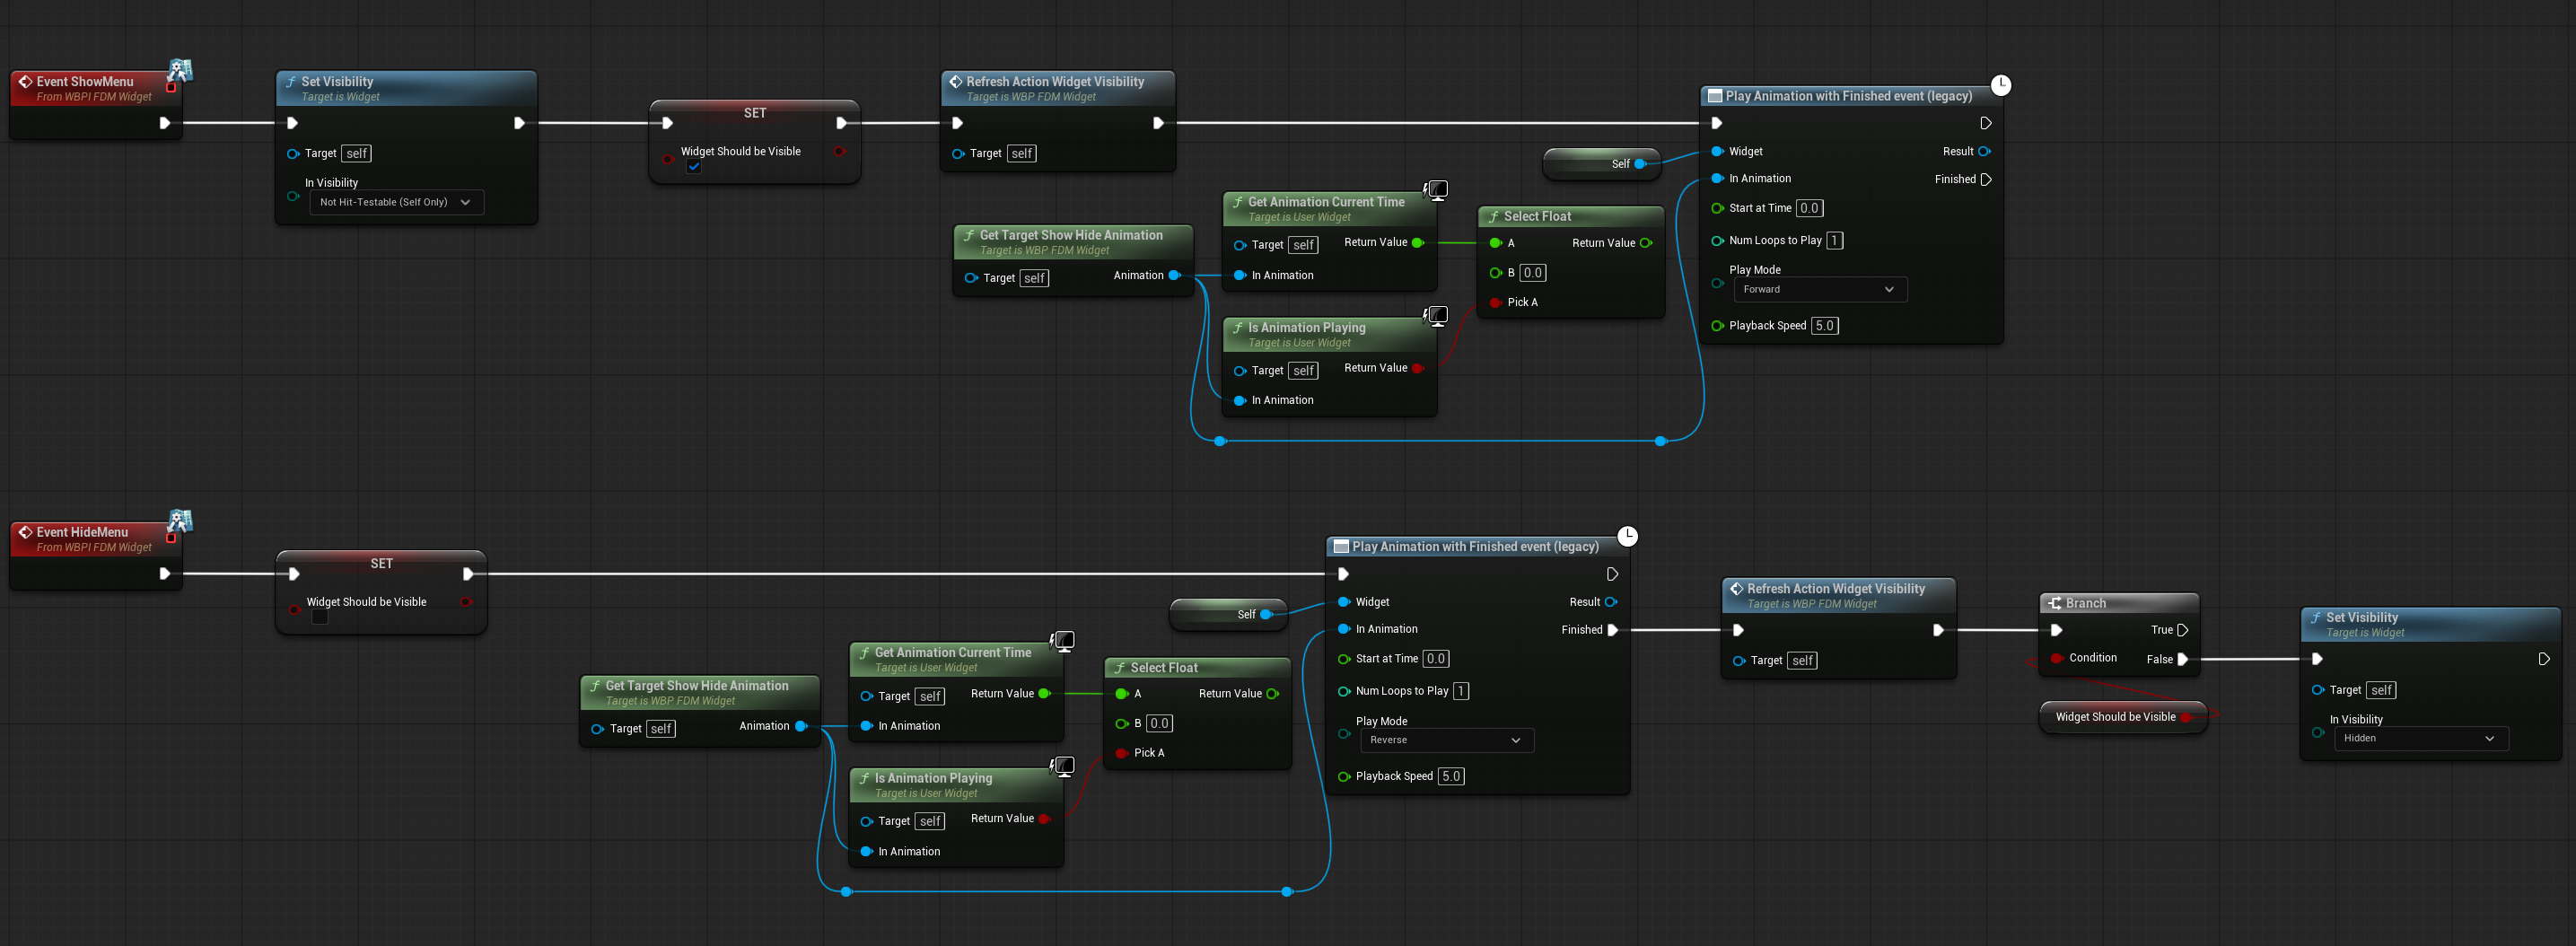Viewport: 2576px width, 946px height.
Task: Click the Playback Speed 5.0 field in ShowMenu animation
Action: click(x=1824, y=326)
